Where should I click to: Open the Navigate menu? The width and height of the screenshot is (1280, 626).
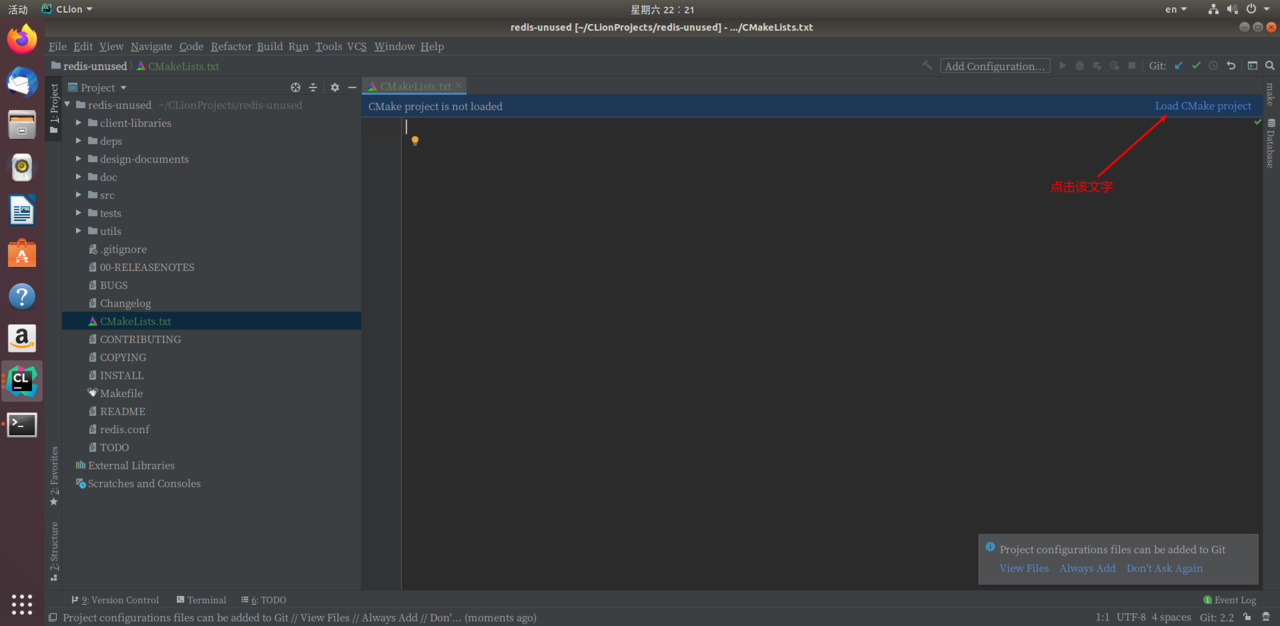[x=151, y=46]
